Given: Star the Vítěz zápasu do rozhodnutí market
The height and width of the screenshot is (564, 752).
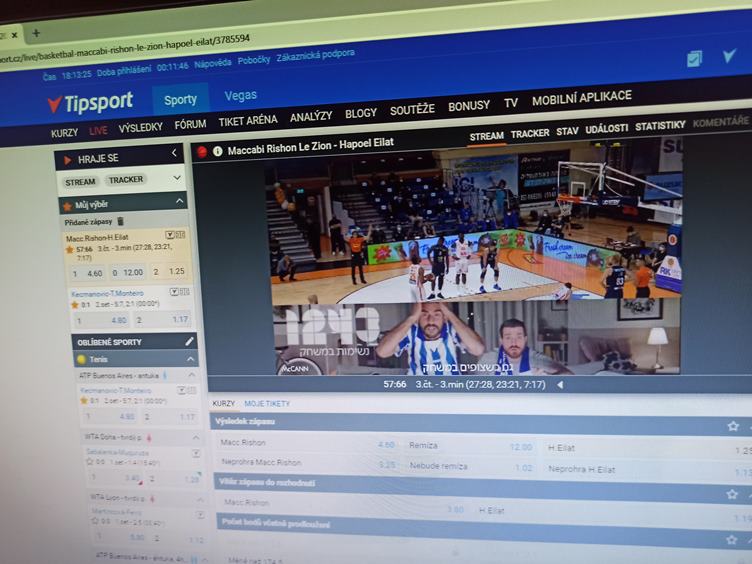Looking at the screenshot, I should 731,494.
